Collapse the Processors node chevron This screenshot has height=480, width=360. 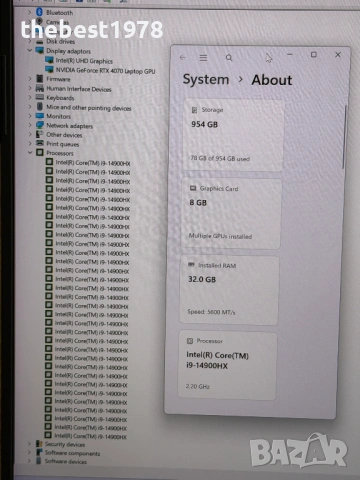pyautogui.click(x=30, y=153)
